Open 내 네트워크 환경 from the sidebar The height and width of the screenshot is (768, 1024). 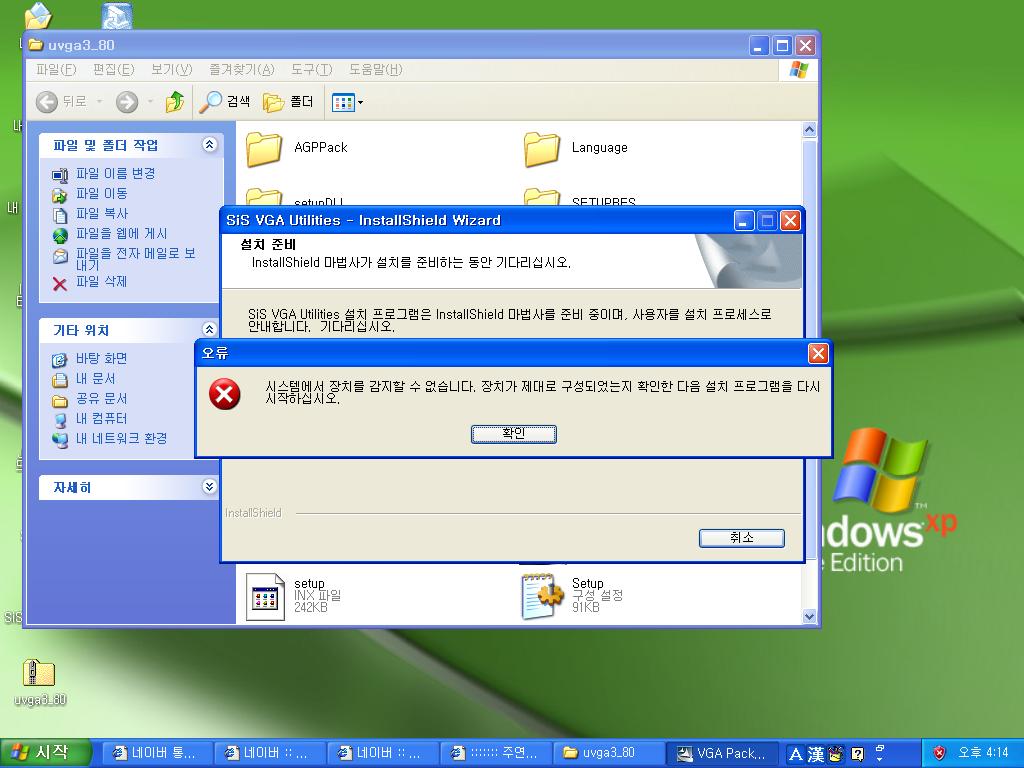[121, 439]
